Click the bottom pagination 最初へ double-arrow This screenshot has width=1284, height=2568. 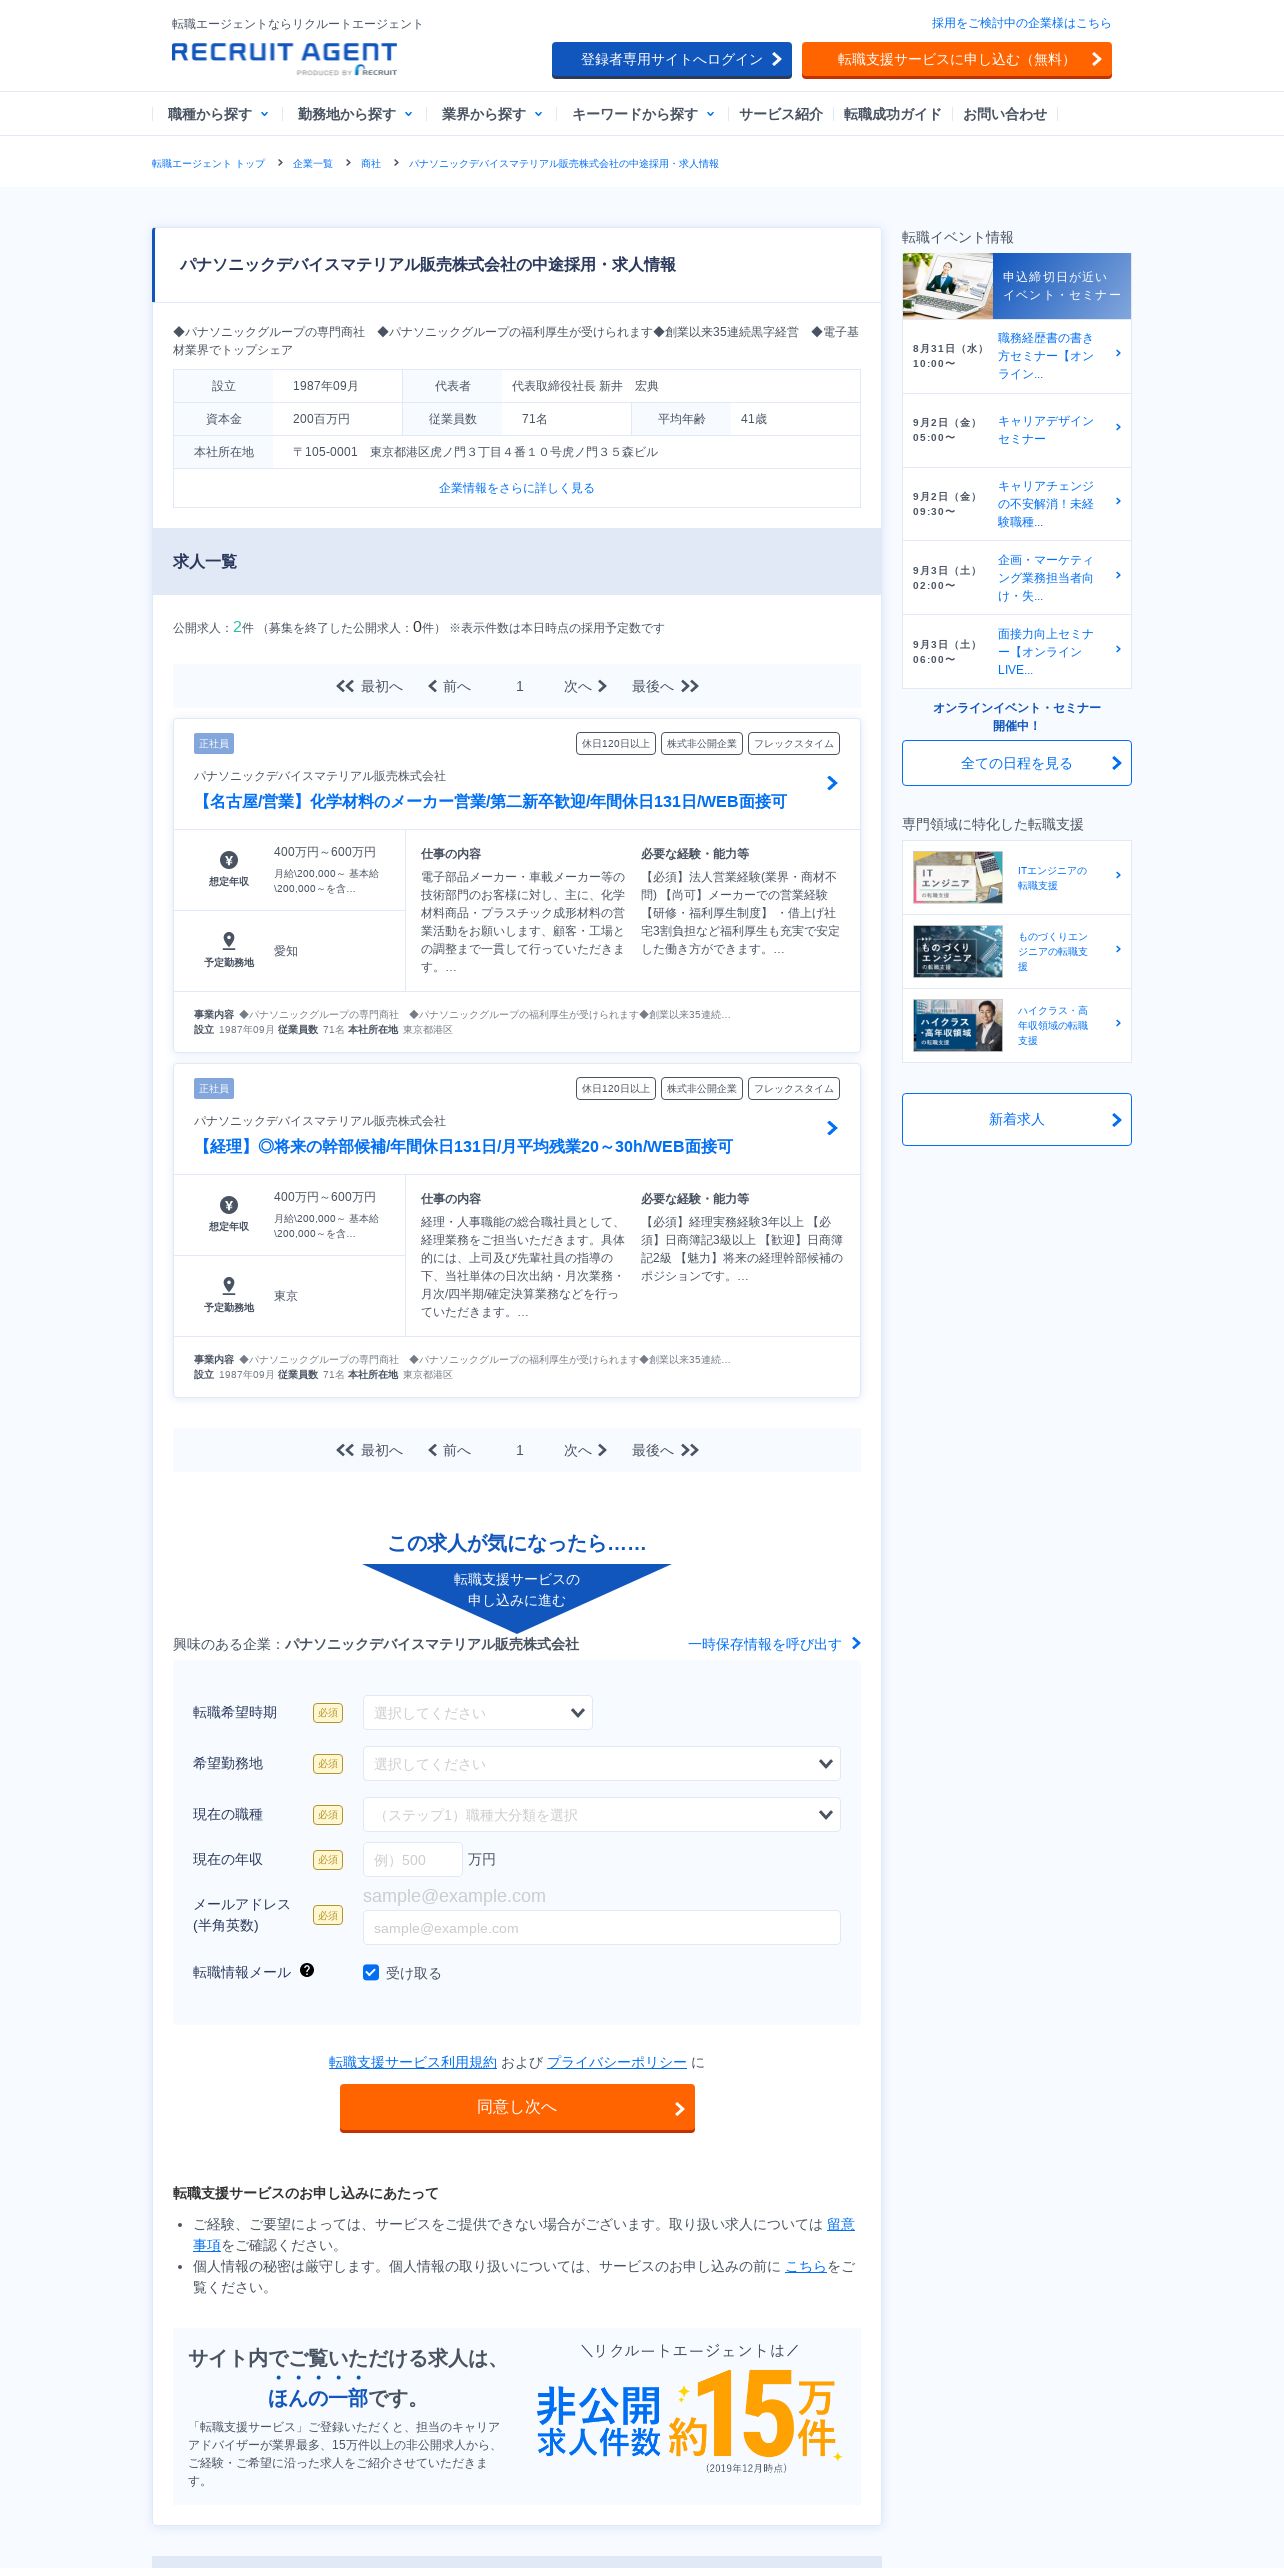pyautogui.click(x=345, y=1450)
